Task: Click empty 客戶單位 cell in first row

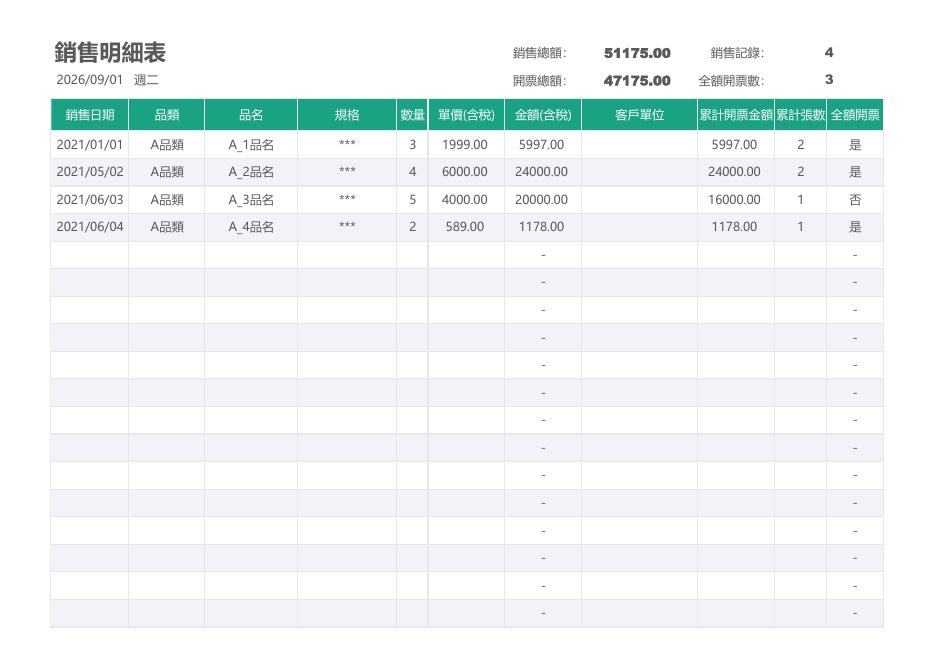Action: tap(639, 144)
